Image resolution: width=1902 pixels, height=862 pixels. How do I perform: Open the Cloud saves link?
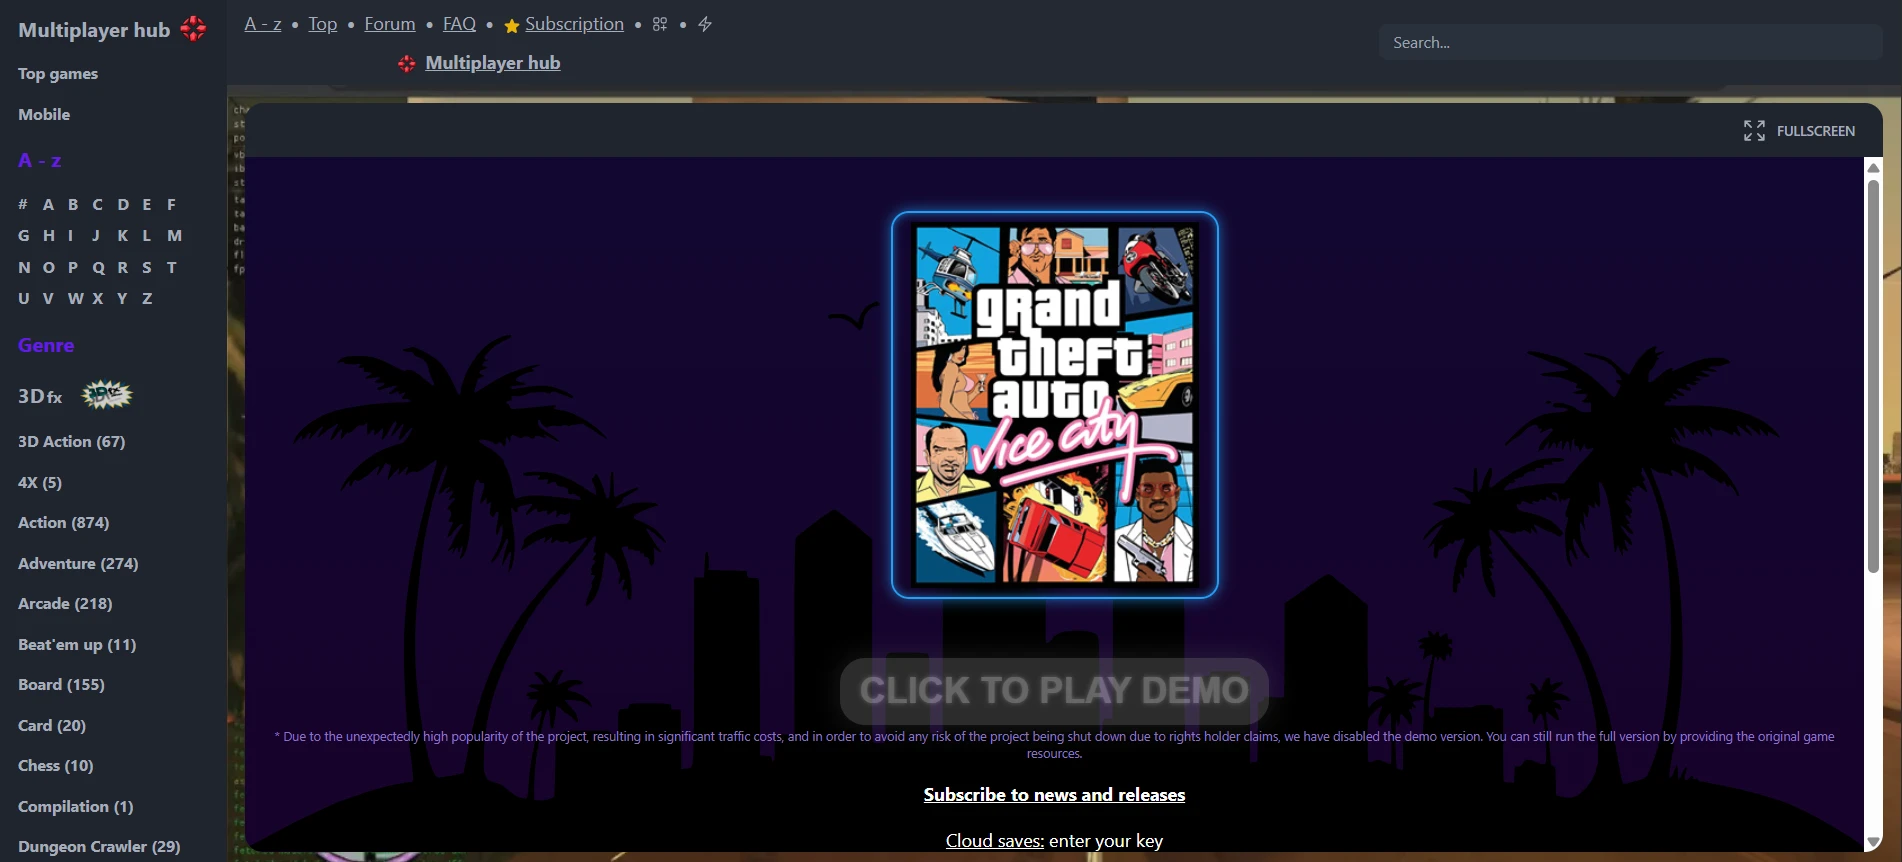click(x=994, y=841)
